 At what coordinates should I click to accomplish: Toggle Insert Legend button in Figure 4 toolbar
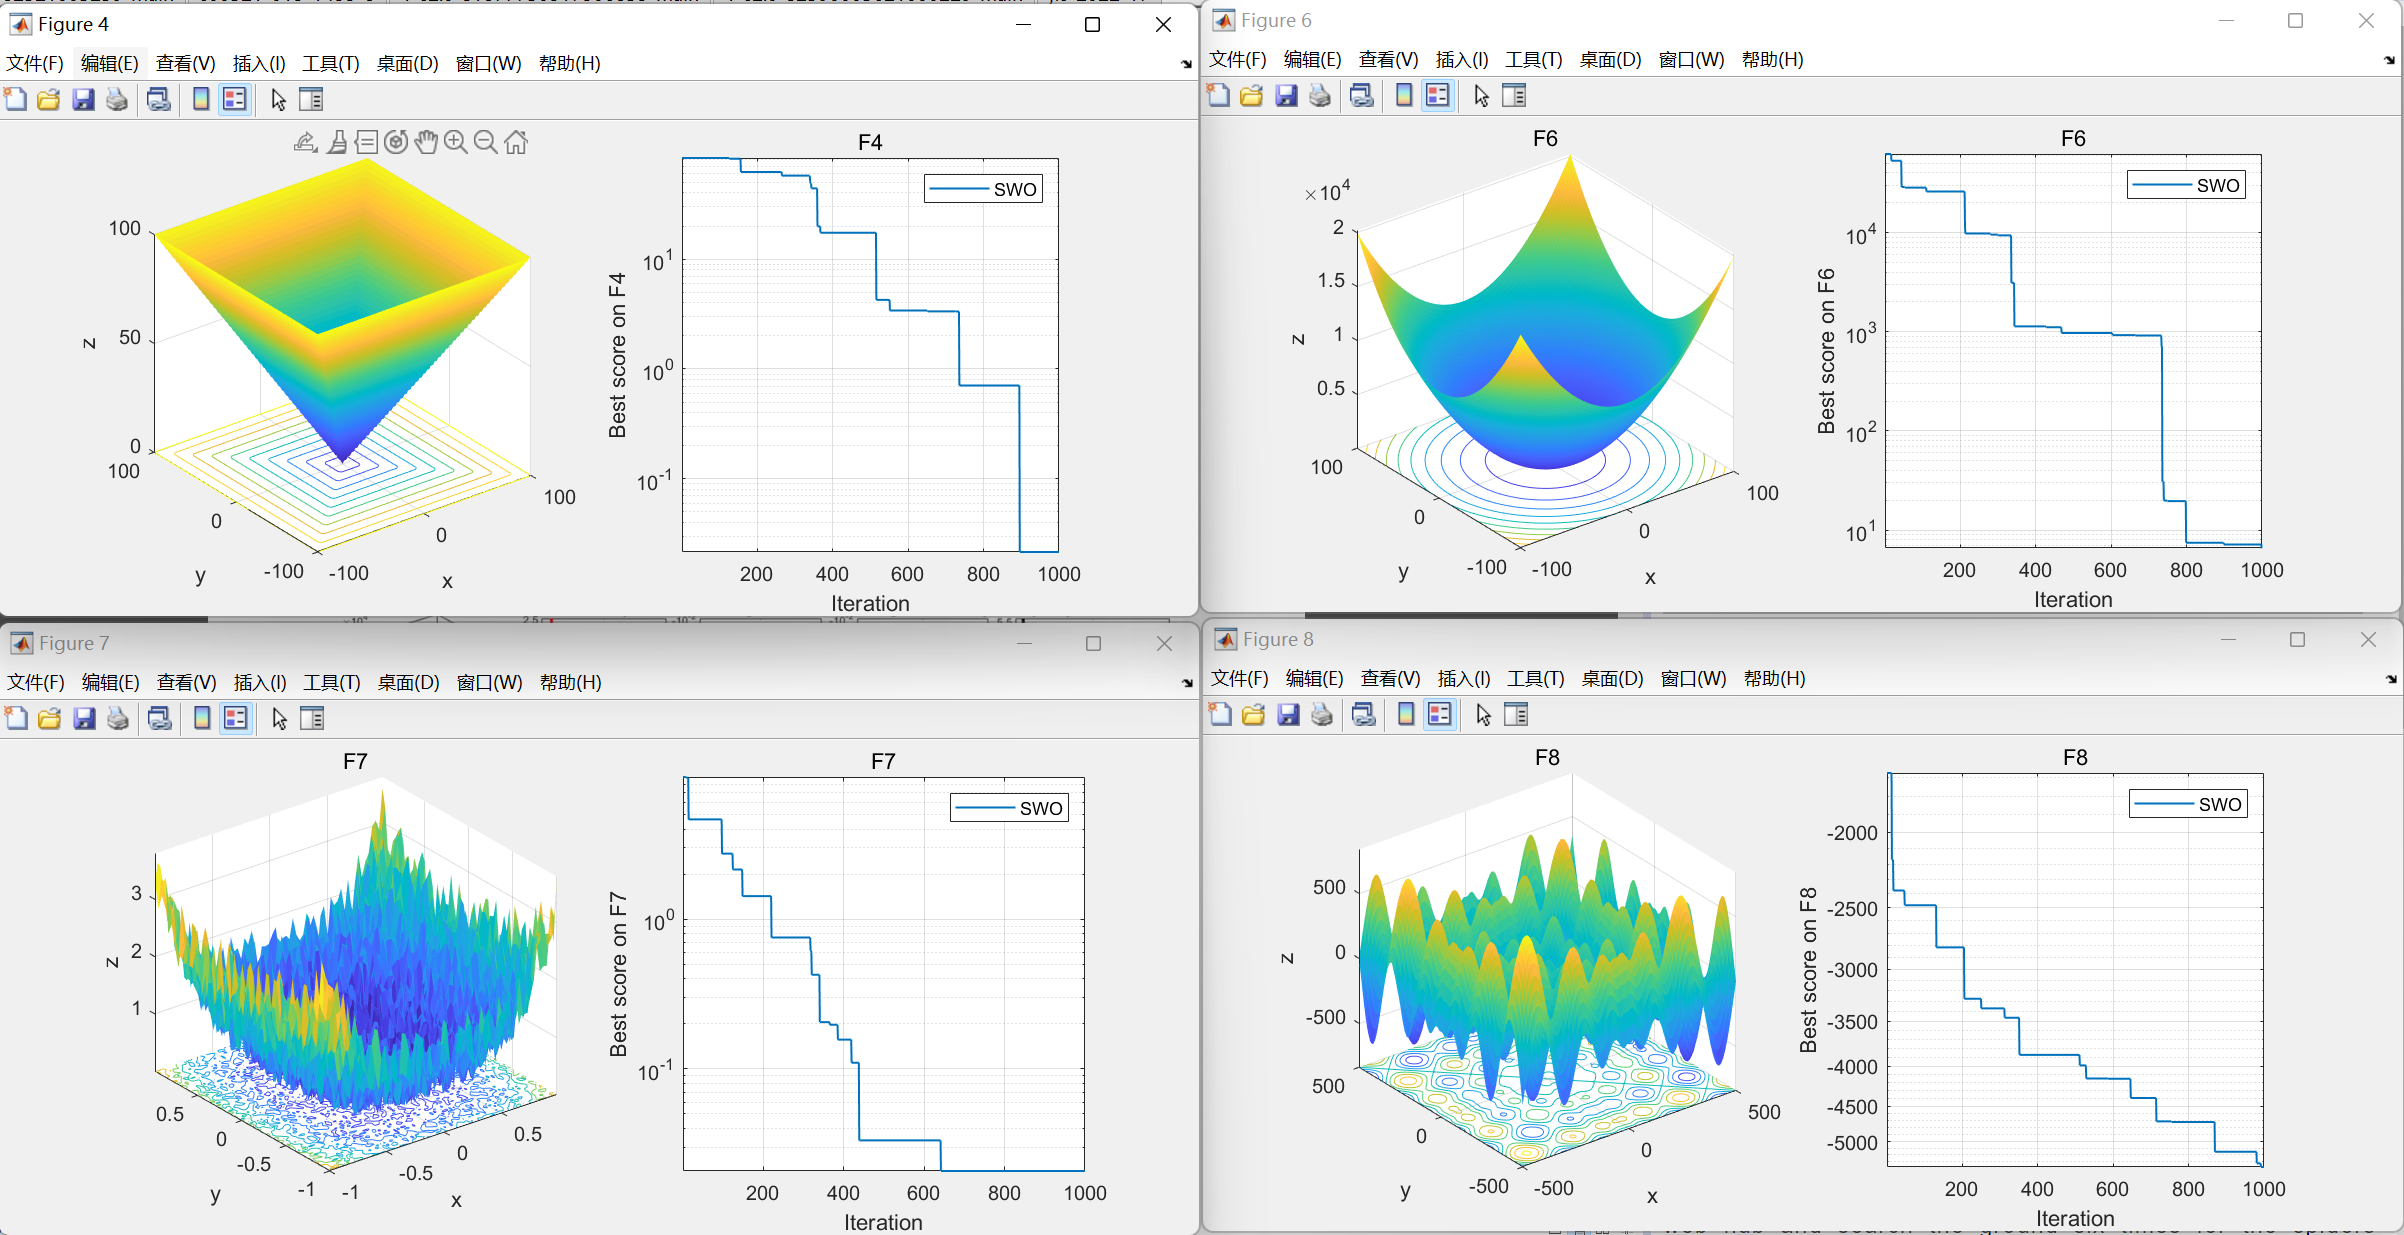[x=235, y=100]
